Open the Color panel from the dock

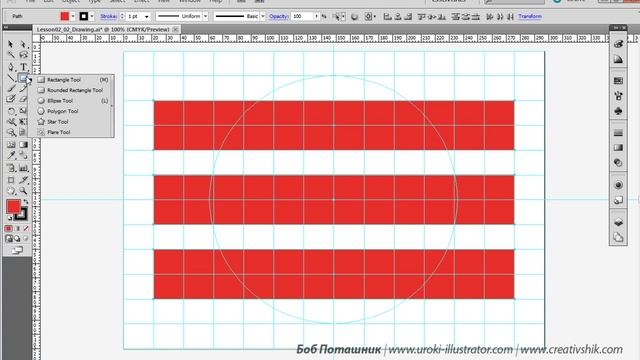click(618, 44)
